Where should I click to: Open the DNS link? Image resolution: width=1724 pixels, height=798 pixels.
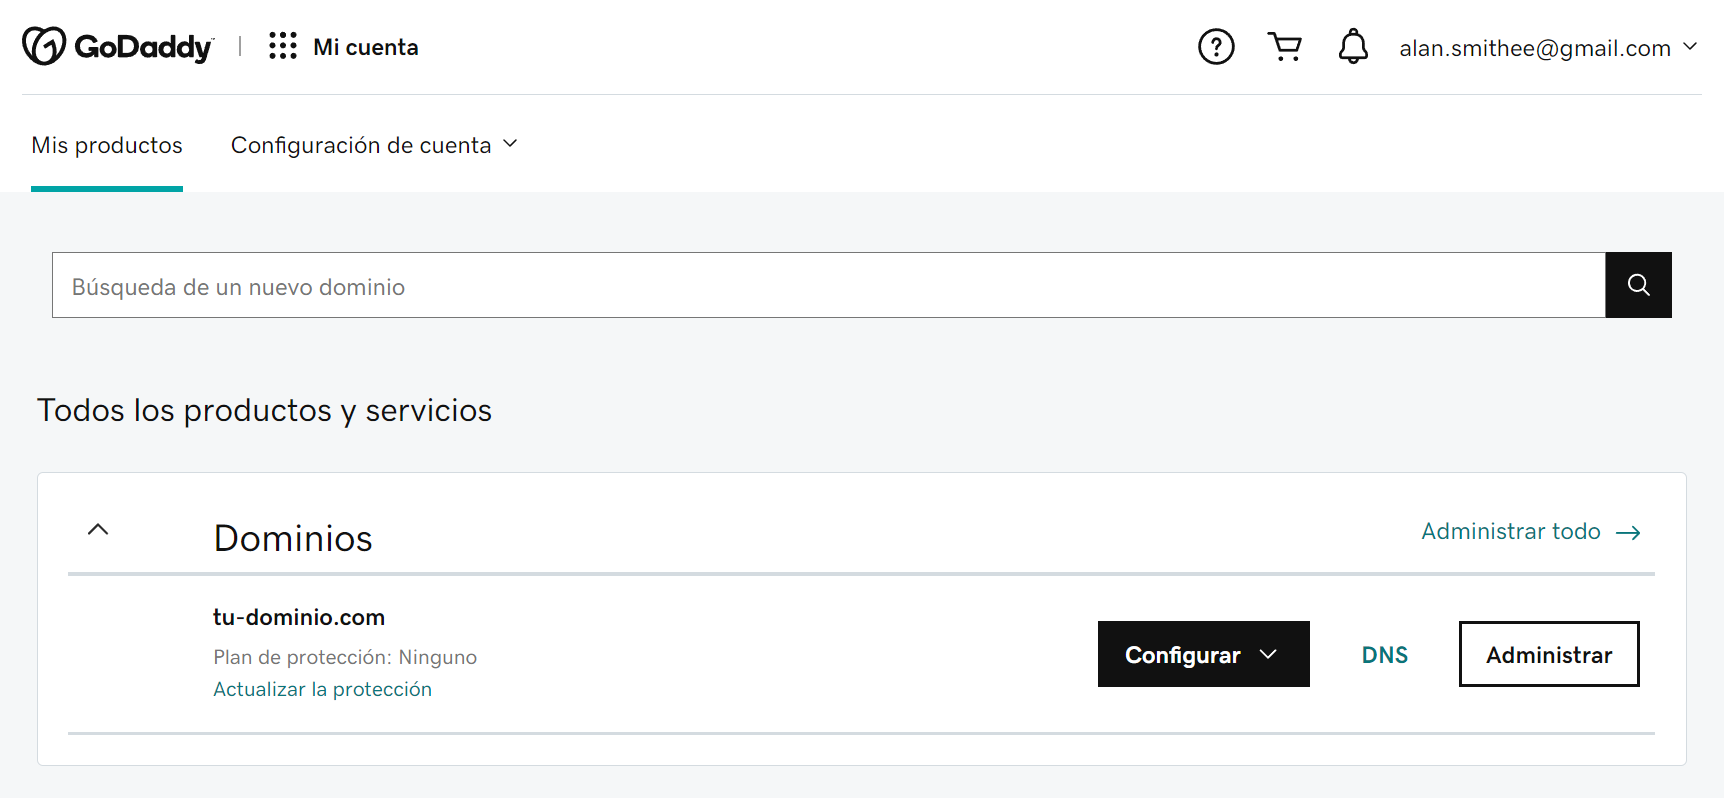1385,655
